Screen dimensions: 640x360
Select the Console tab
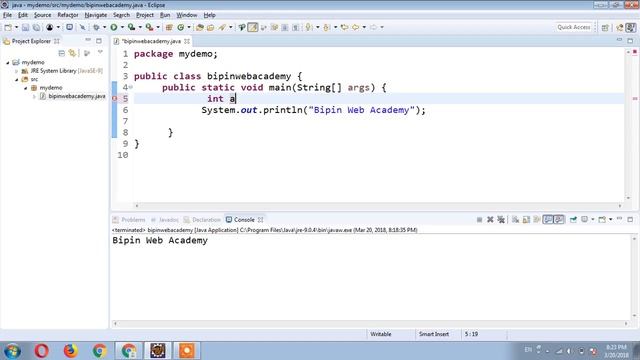244,220
